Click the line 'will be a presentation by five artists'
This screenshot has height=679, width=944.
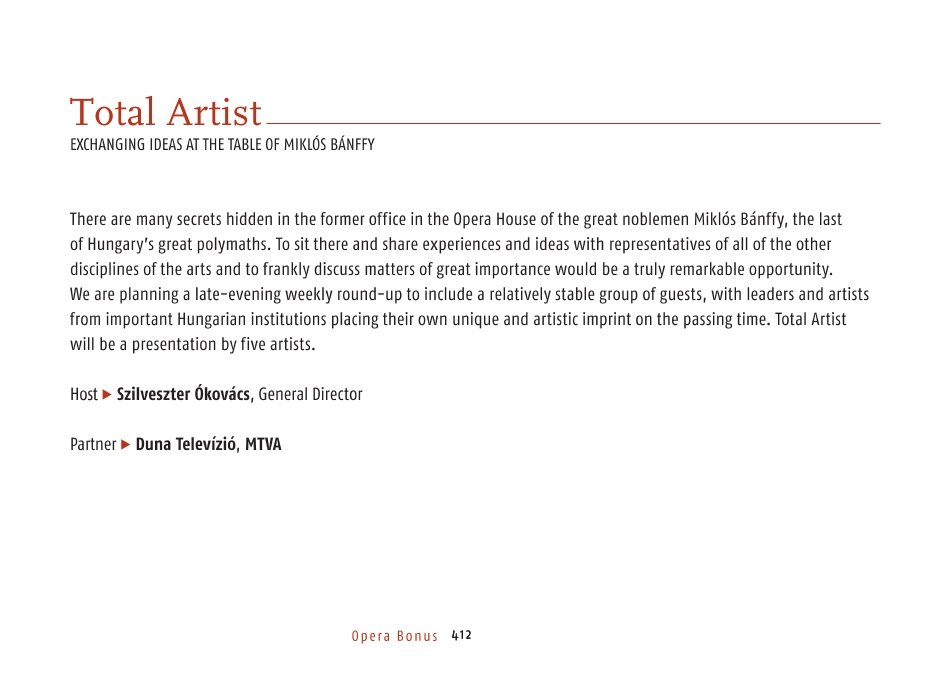click(x=193, y=344)
